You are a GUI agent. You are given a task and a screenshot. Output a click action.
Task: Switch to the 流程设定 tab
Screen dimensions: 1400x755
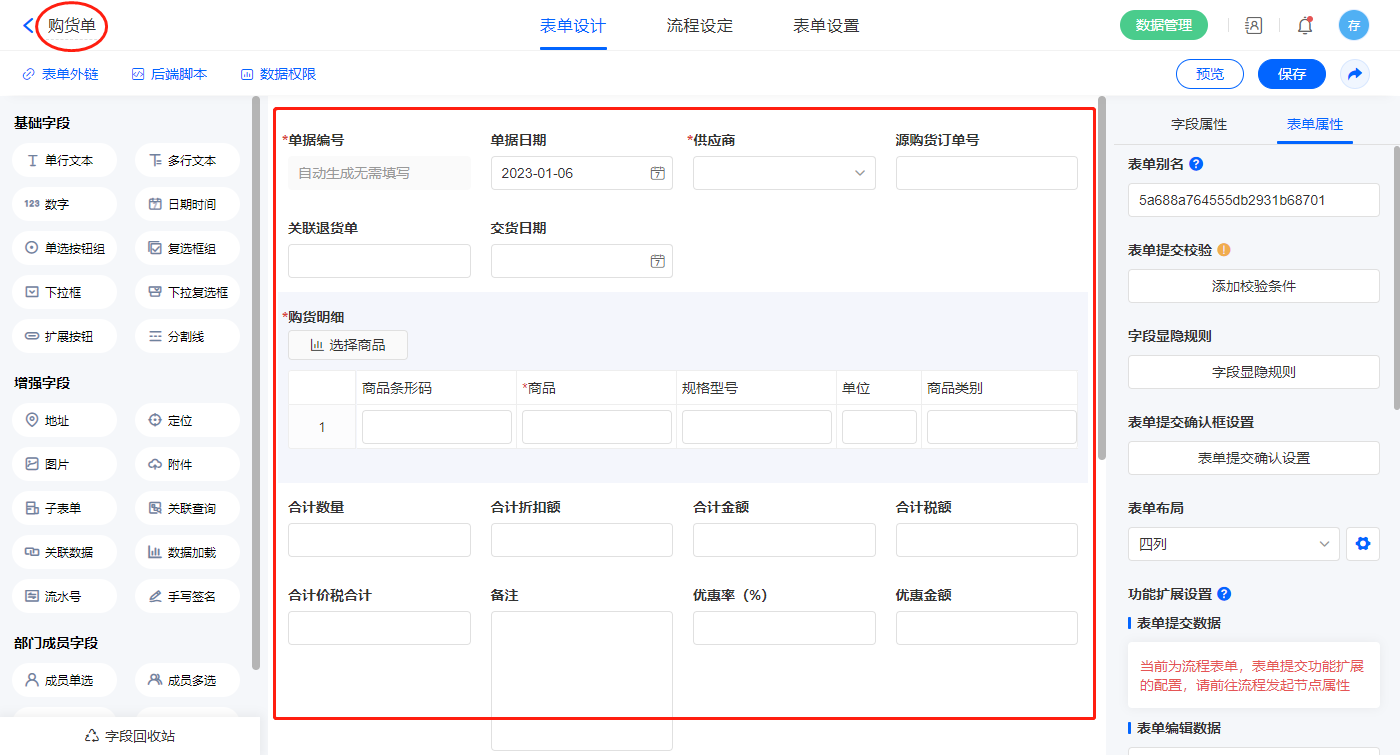[699, 26]
